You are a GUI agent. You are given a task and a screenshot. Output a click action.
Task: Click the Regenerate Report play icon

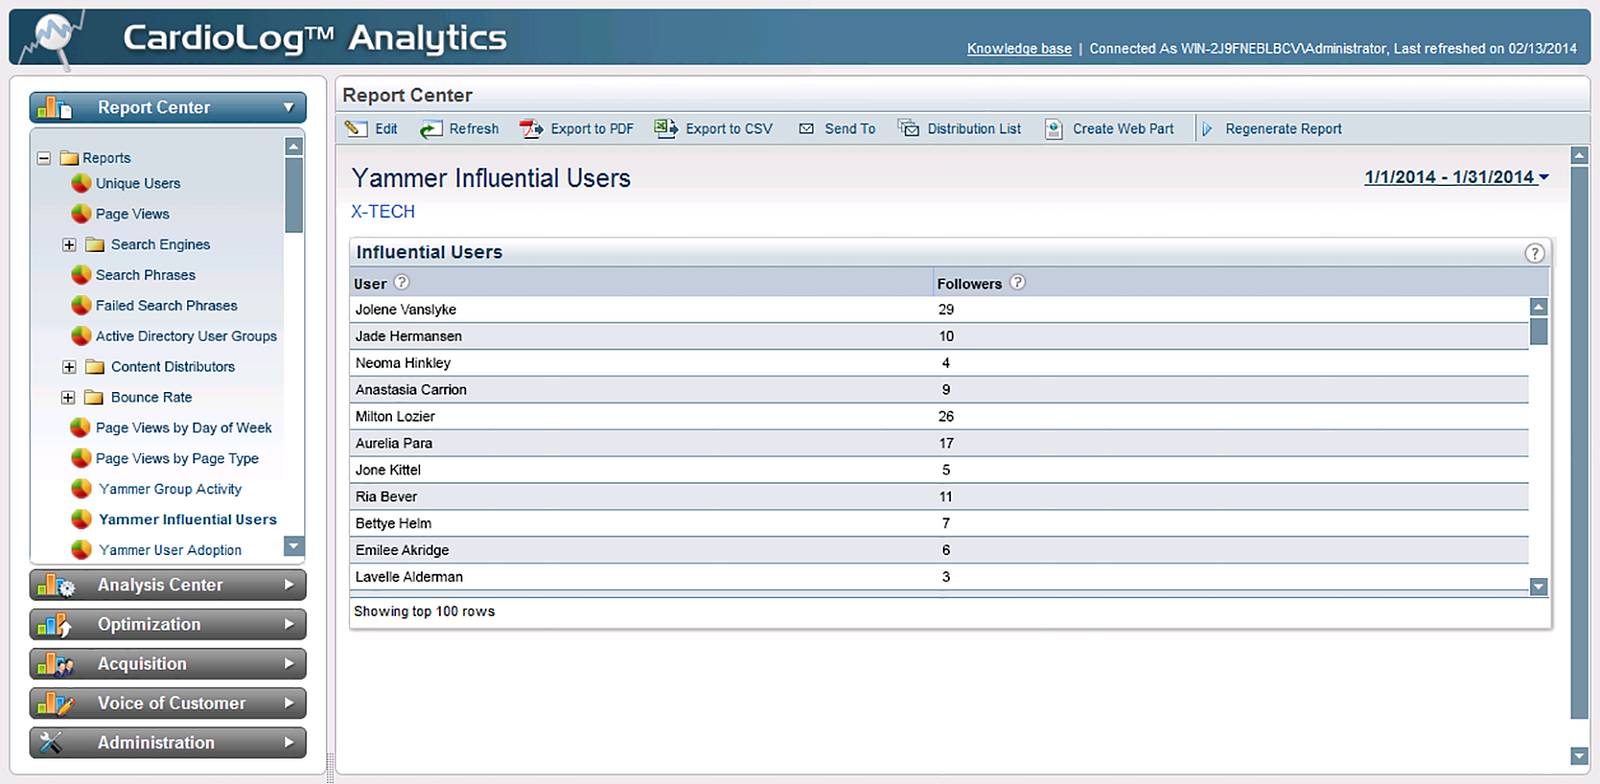[1207, 129]
